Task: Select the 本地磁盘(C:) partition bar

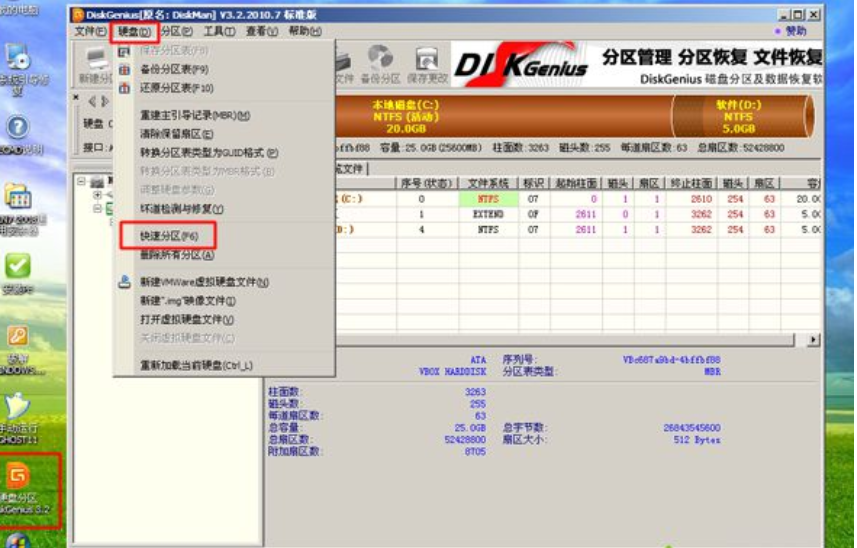Action: pos(503,116)
